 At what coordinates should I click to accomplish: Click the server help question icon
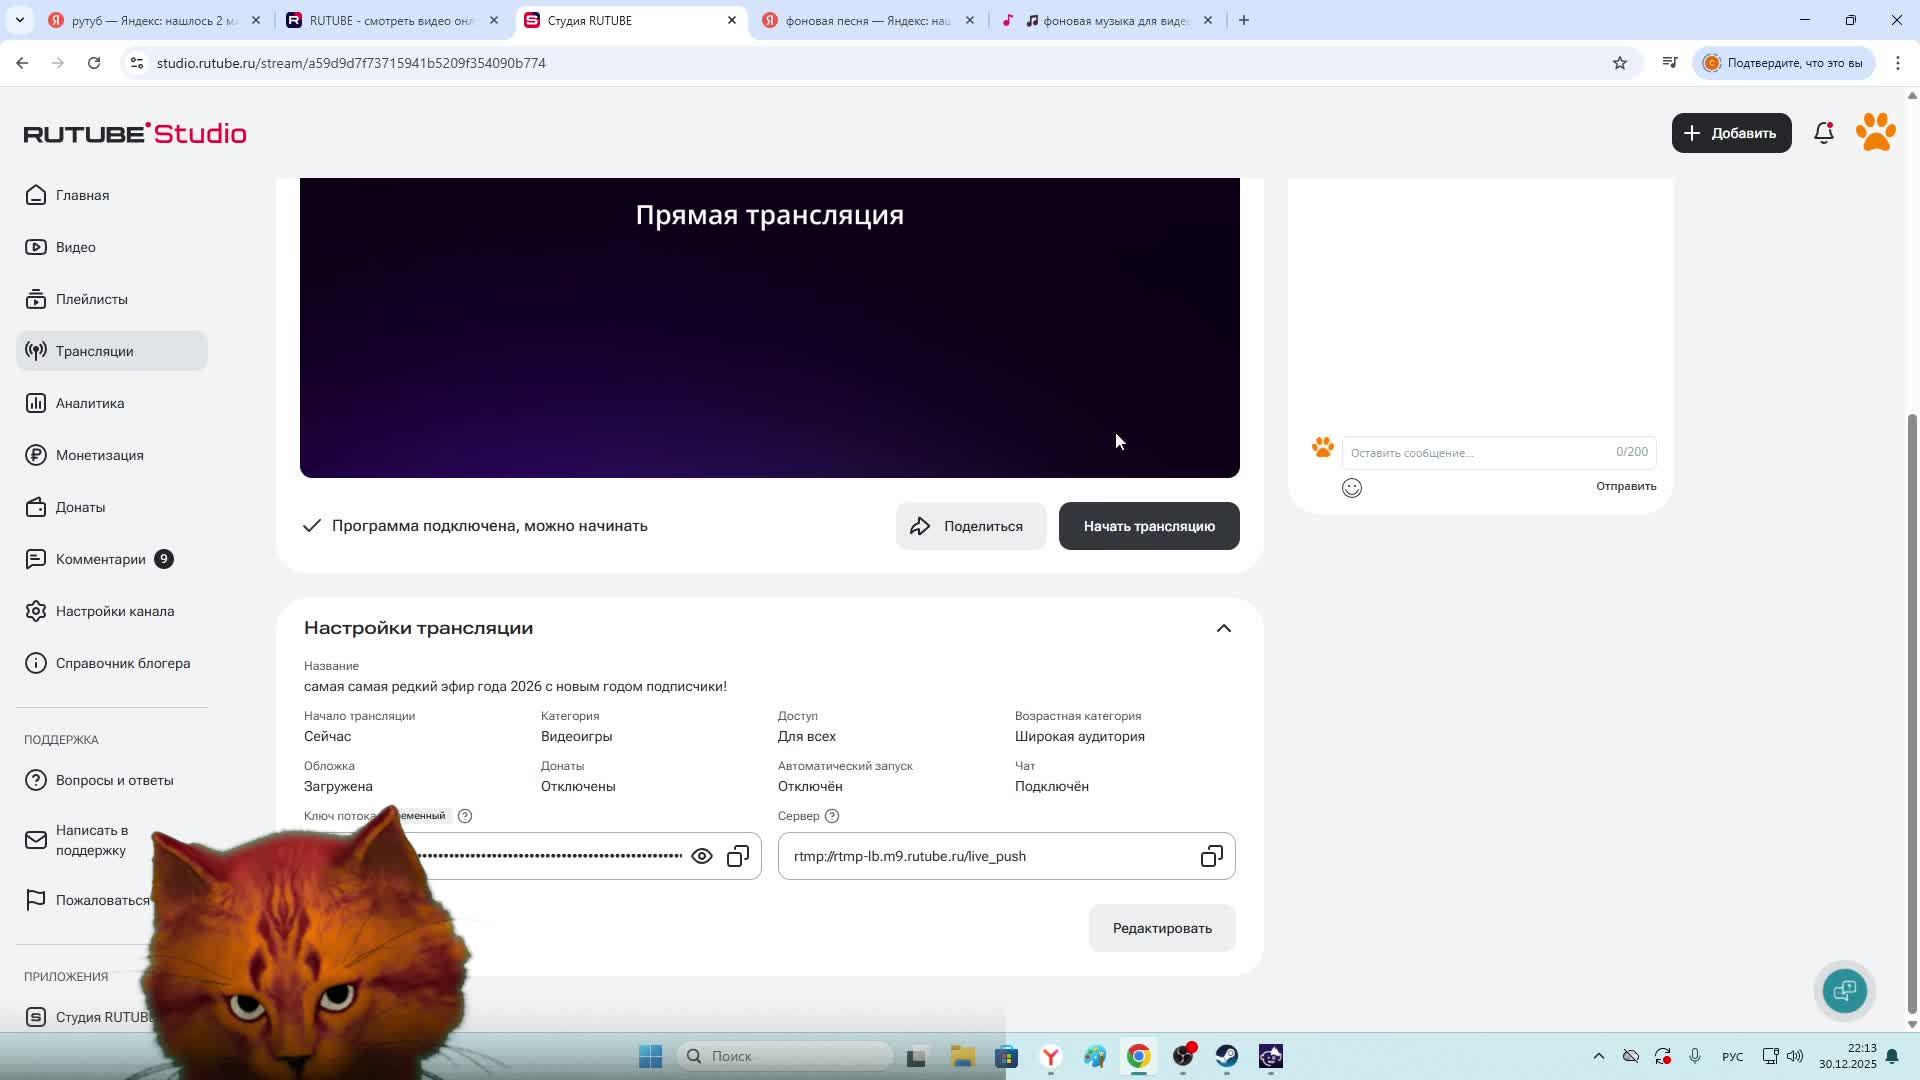(x=832, y=816)
